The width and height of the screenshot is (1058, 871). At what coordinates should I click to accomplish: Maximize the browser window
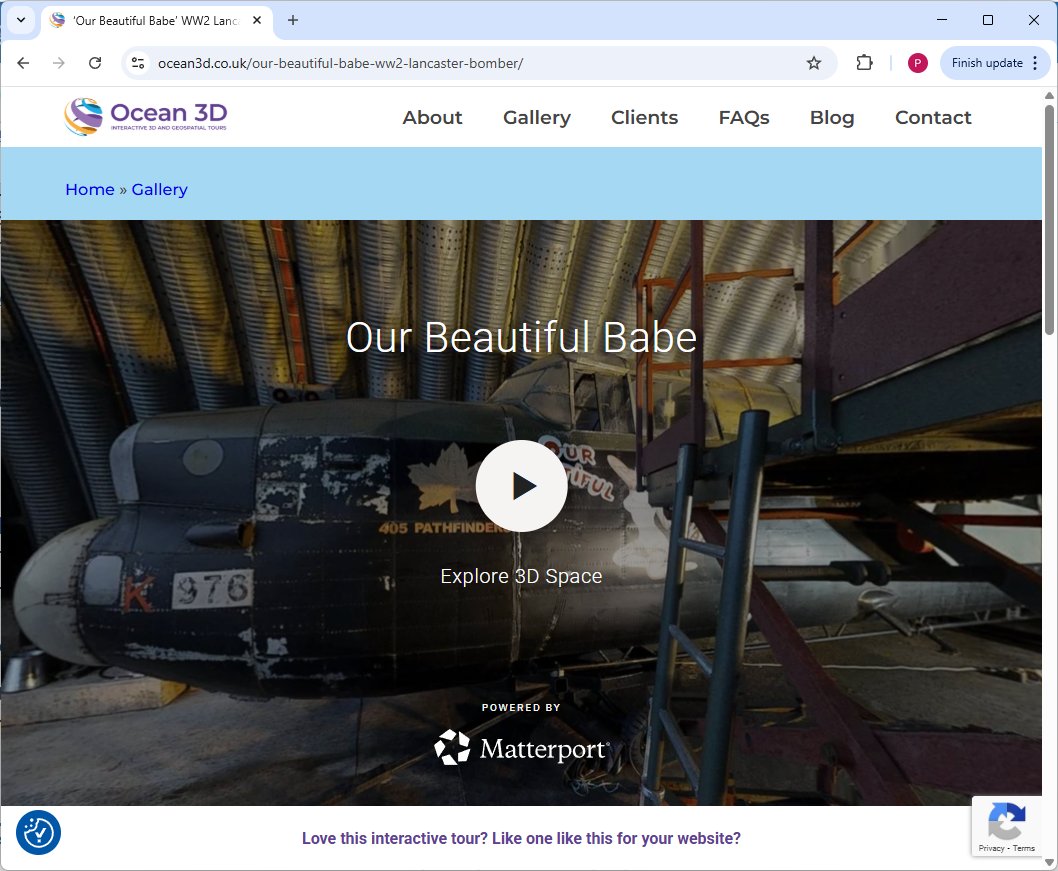click(988, 20)
